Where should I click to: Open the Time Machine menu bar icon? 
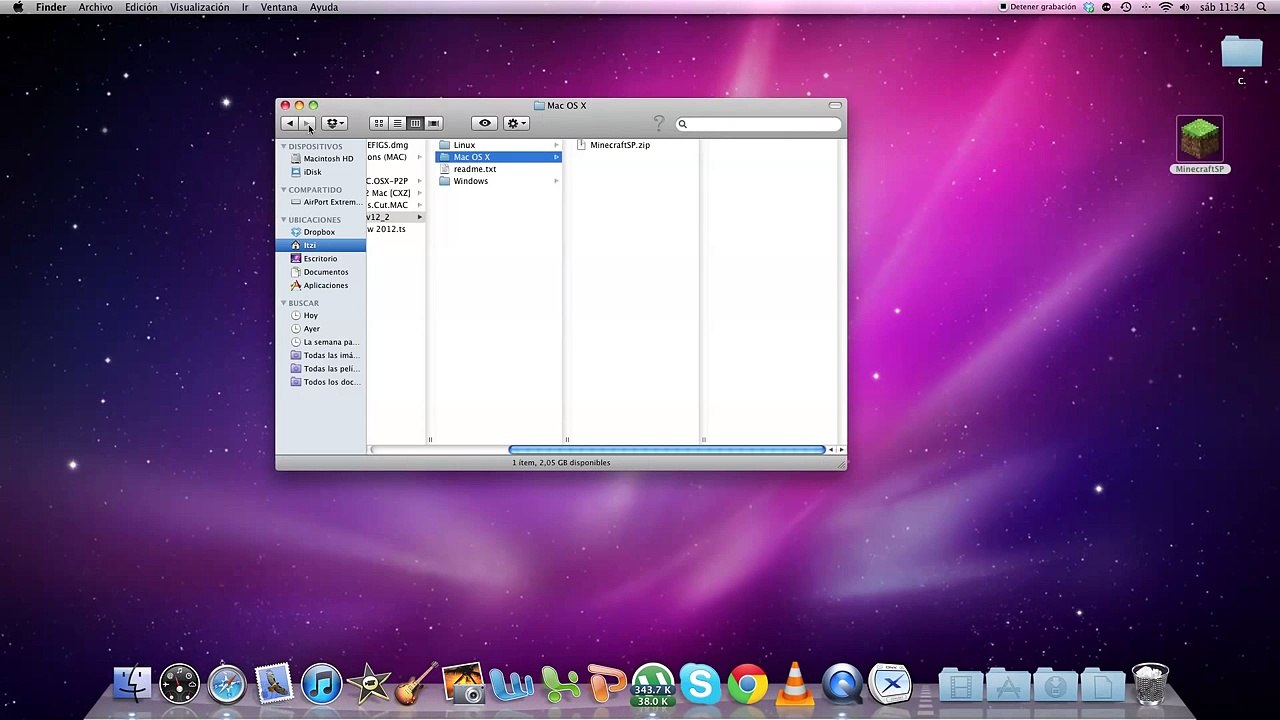pos(1126,7)
